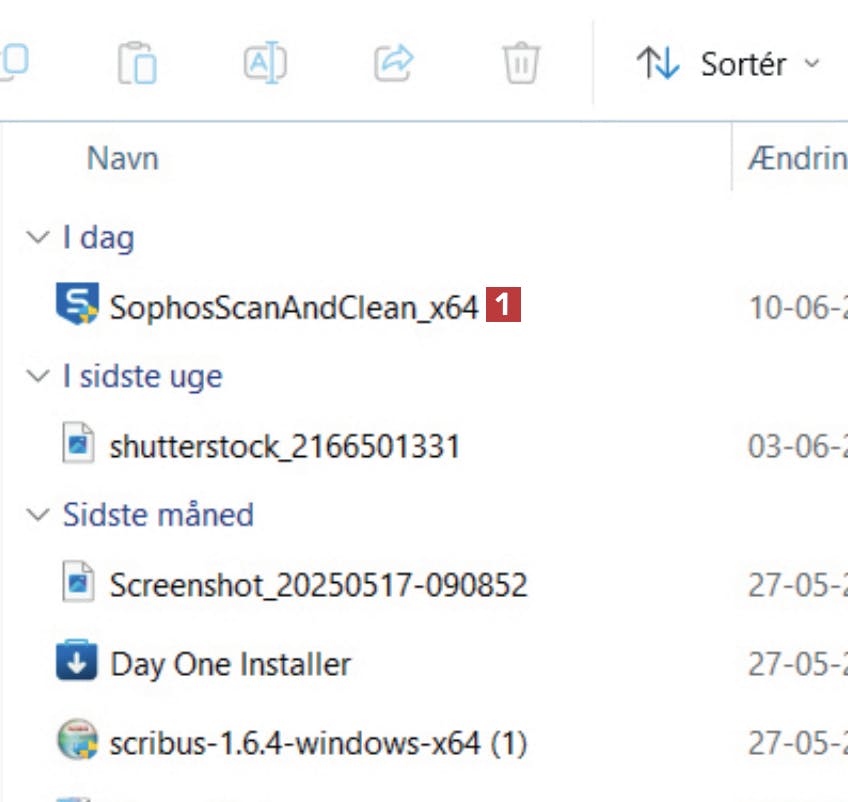Viewport: 848px width, 802px height.
Task: Select the shutterstock_2166501331 image file icon
Action: pos(78,445)
